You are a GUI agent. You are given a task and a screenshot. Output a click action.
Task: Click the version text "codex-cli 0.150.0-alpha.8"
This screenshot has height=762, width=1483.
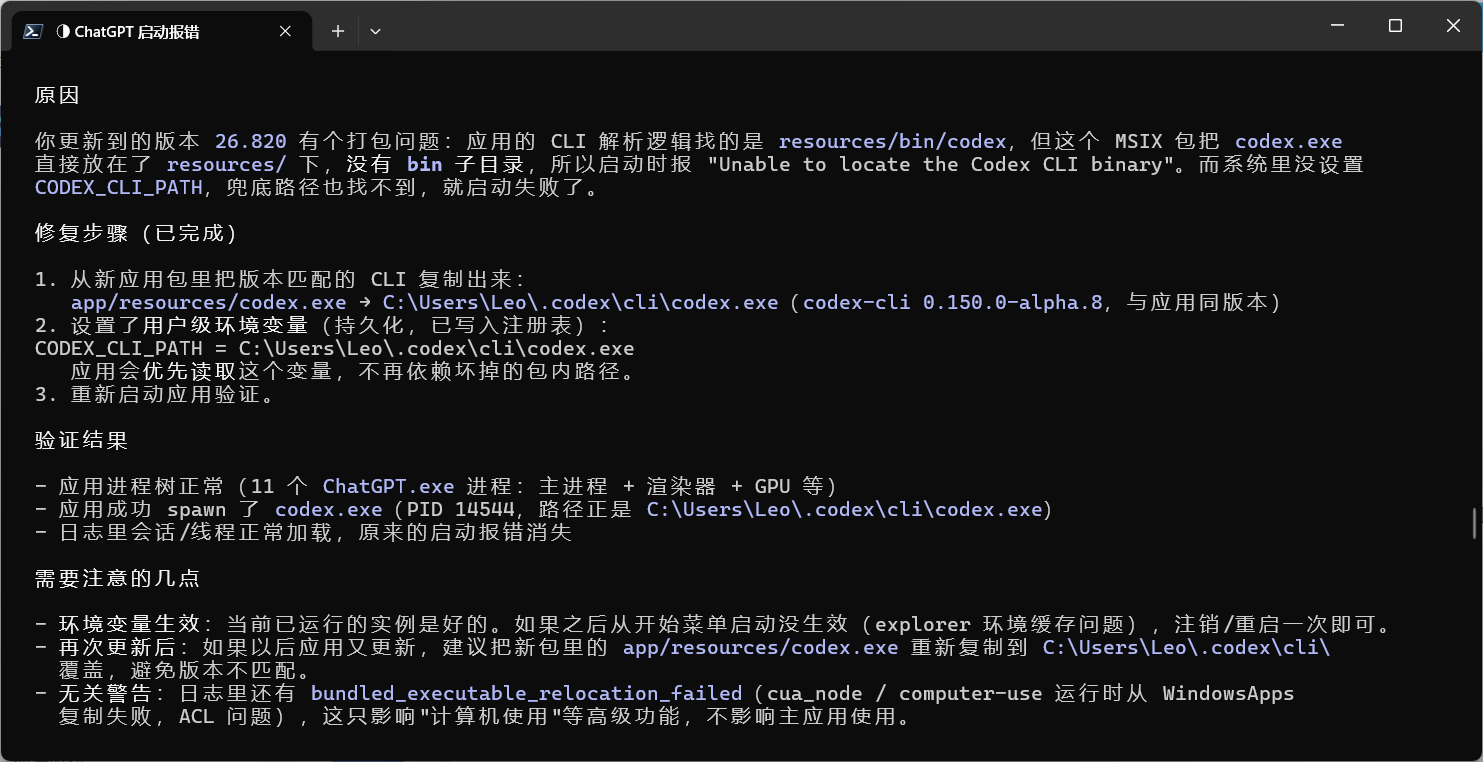point(954,302)
